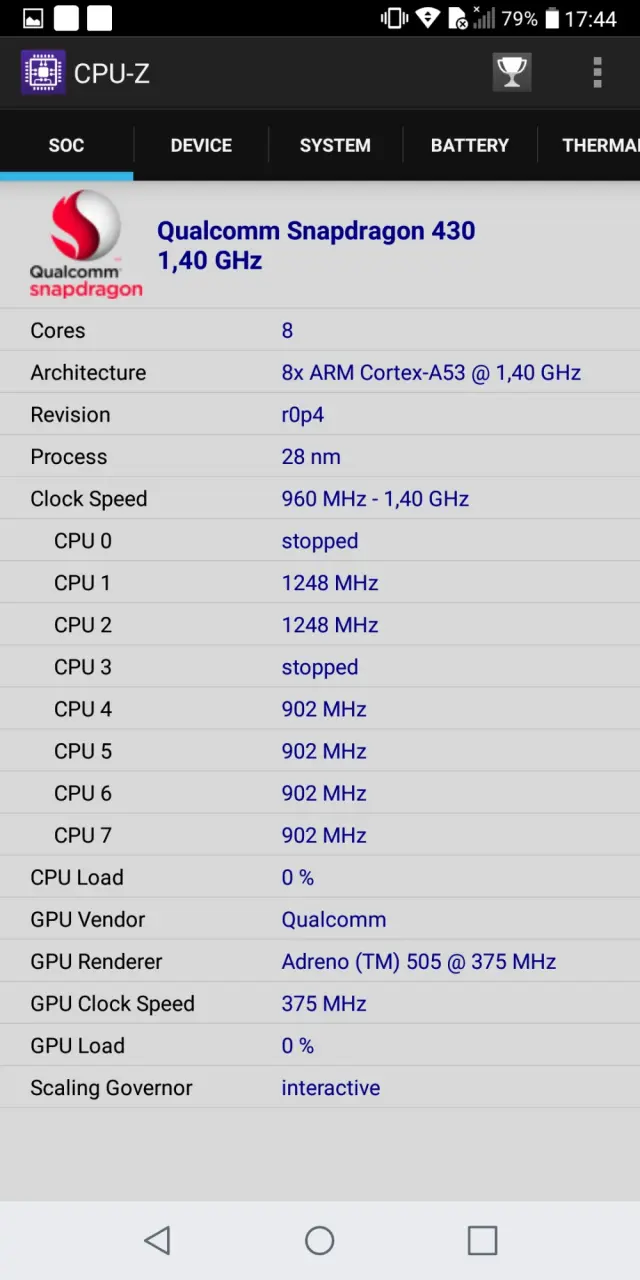Tap the recent apps square button

pyautogui.click(x=482, y=1240)
